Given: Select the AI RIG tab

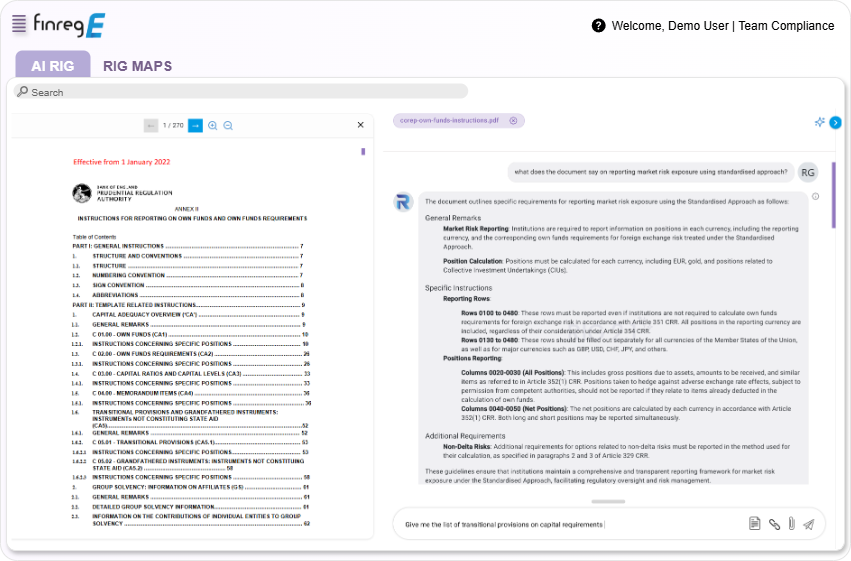Looking at the screenshot, I should click(x=53, y=66).
